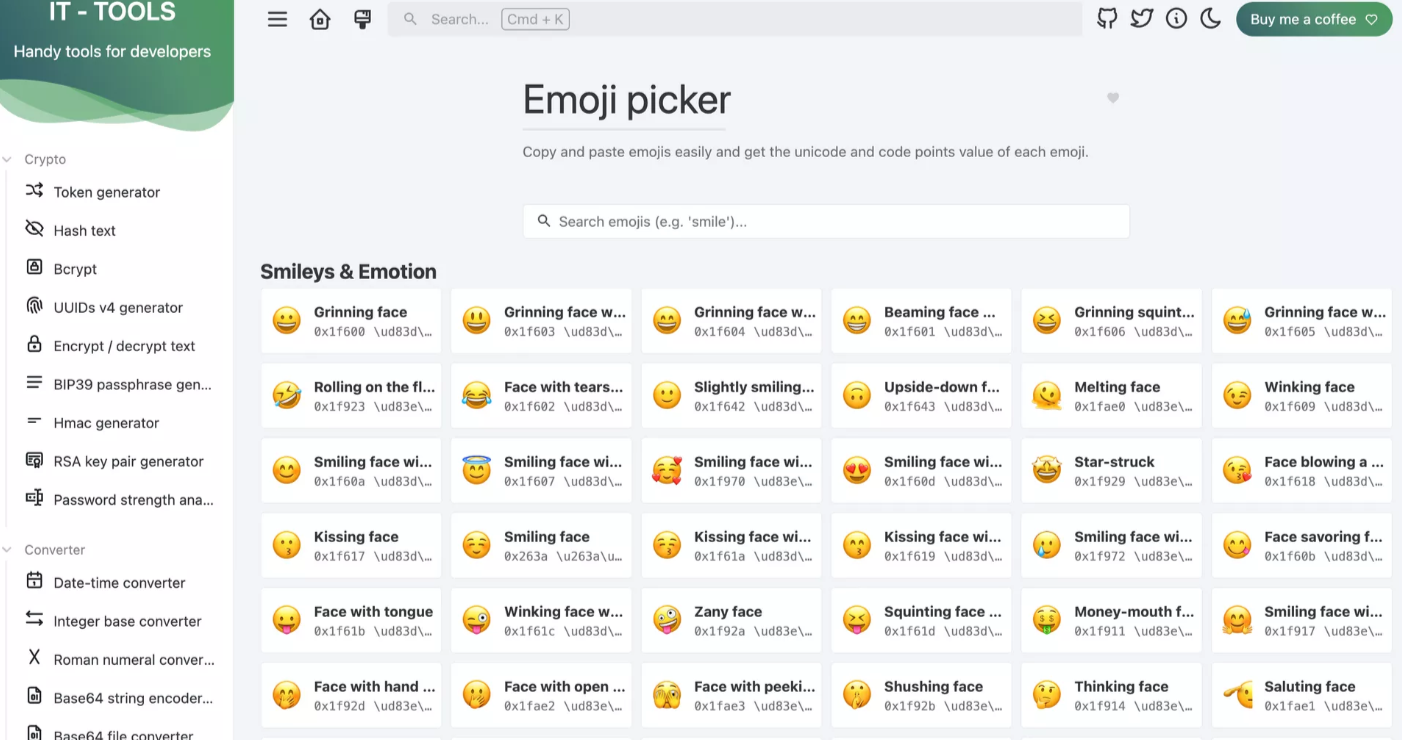This screenshot has height=740, width=1402.
Task: Click the search emojis input field
Action: click(826, 221)
